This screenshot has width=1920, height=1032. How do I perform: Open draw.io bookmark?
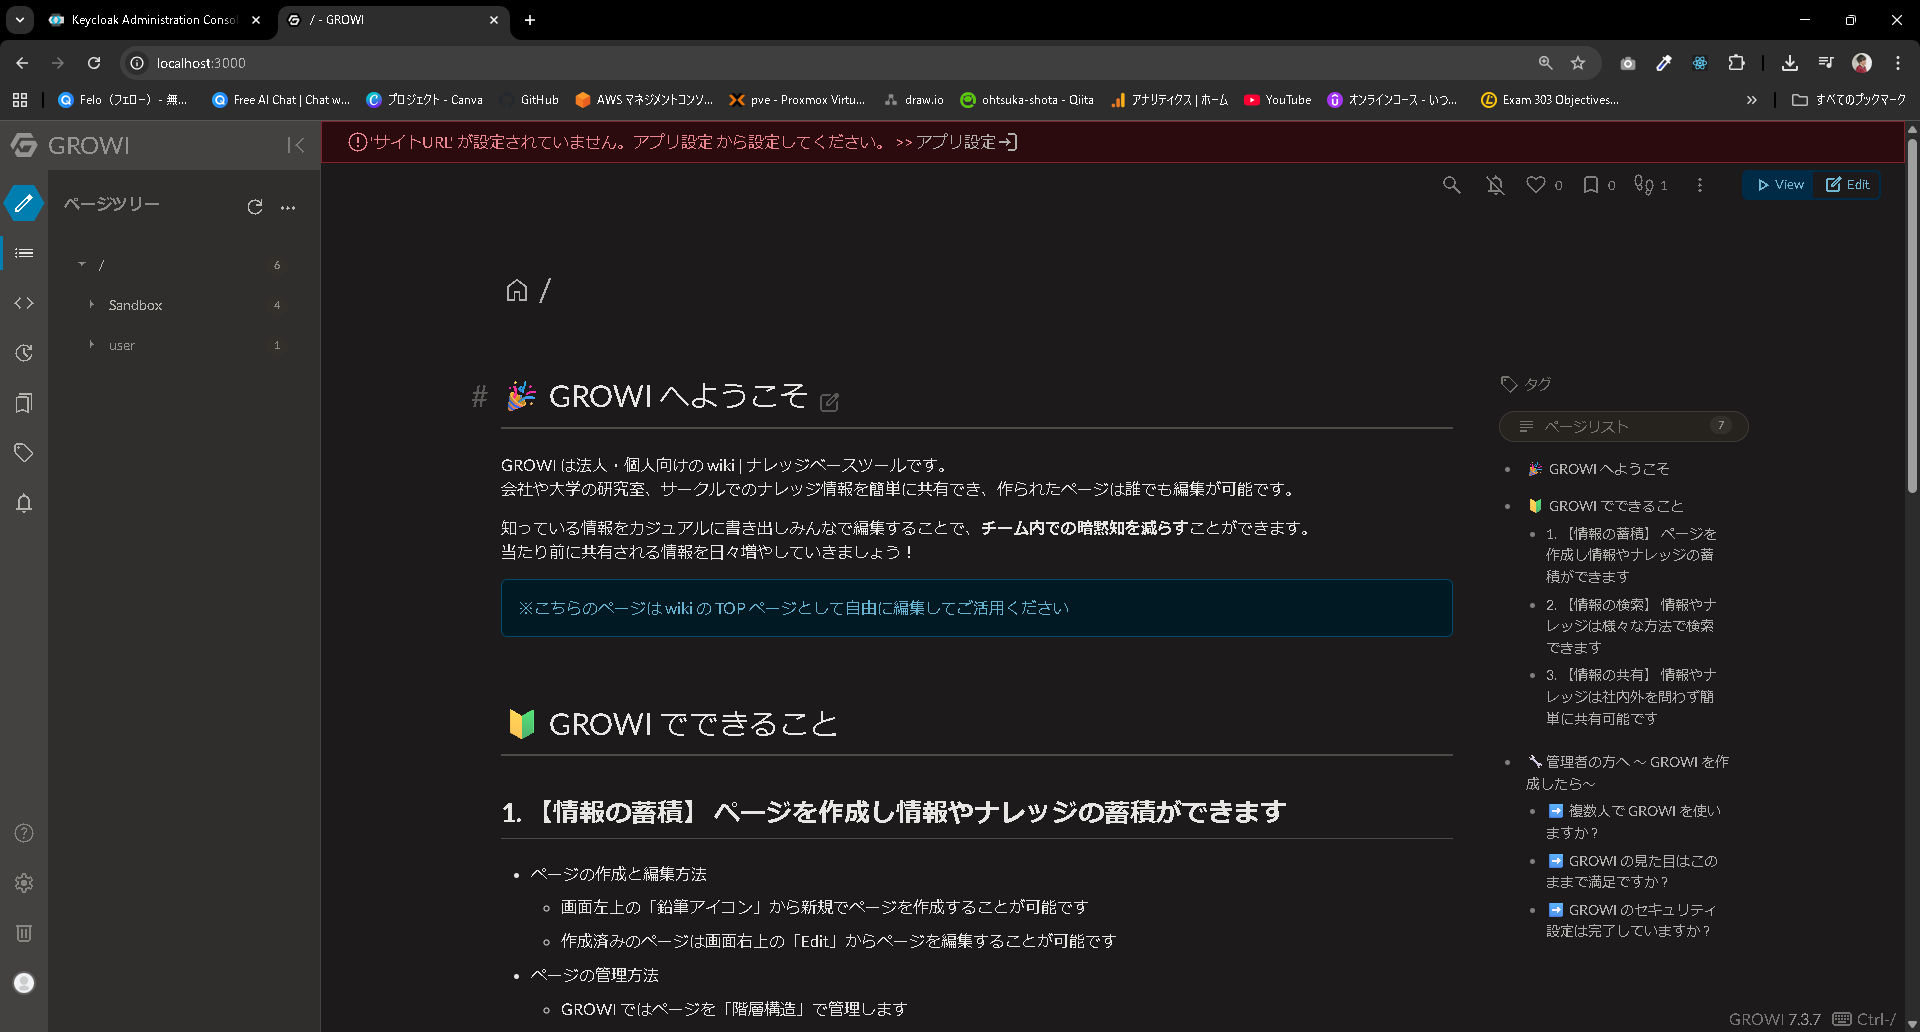[x=914, y=100]
